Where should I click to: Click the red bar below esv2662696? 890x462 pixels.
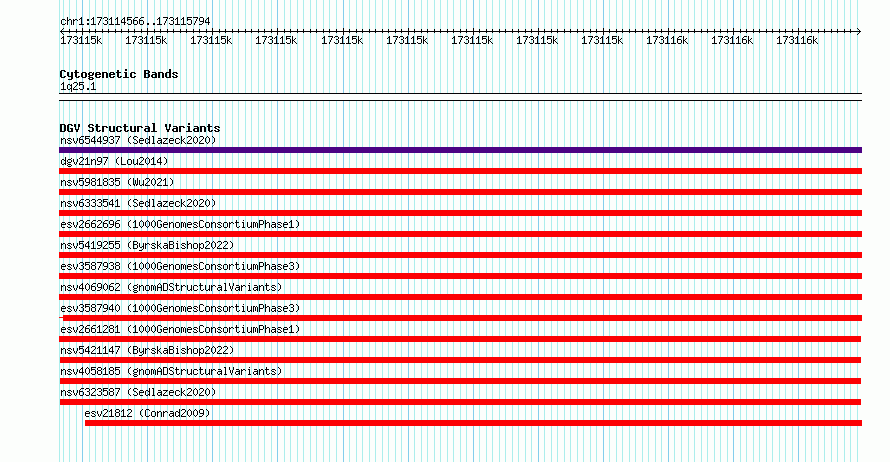(x=460, y=234)
